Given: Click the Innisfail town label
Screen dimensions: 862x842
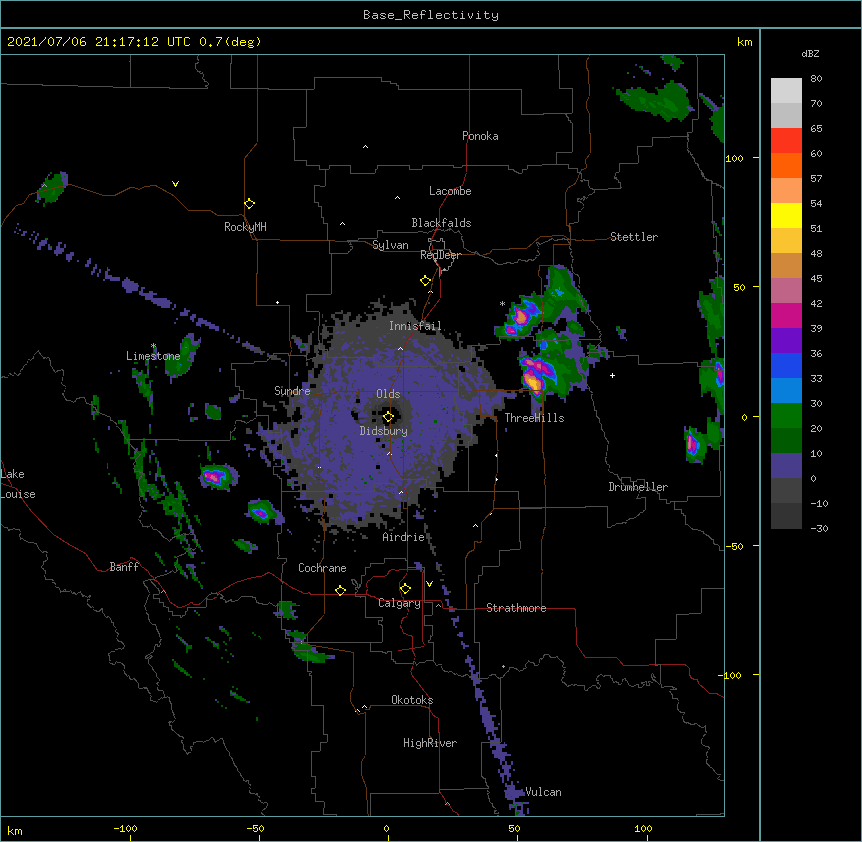Looking at the screenshot, I should click(x=415, y=326).
